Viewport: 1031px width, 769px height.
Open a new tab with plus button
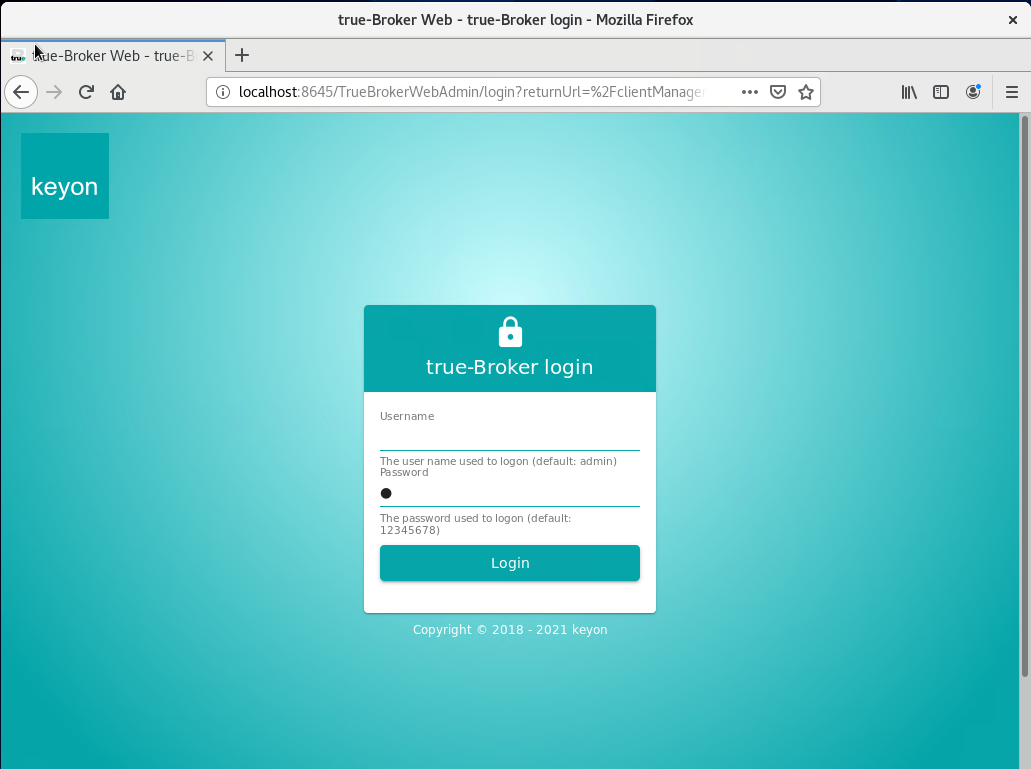pyautogui.click(x=242, y=55)
